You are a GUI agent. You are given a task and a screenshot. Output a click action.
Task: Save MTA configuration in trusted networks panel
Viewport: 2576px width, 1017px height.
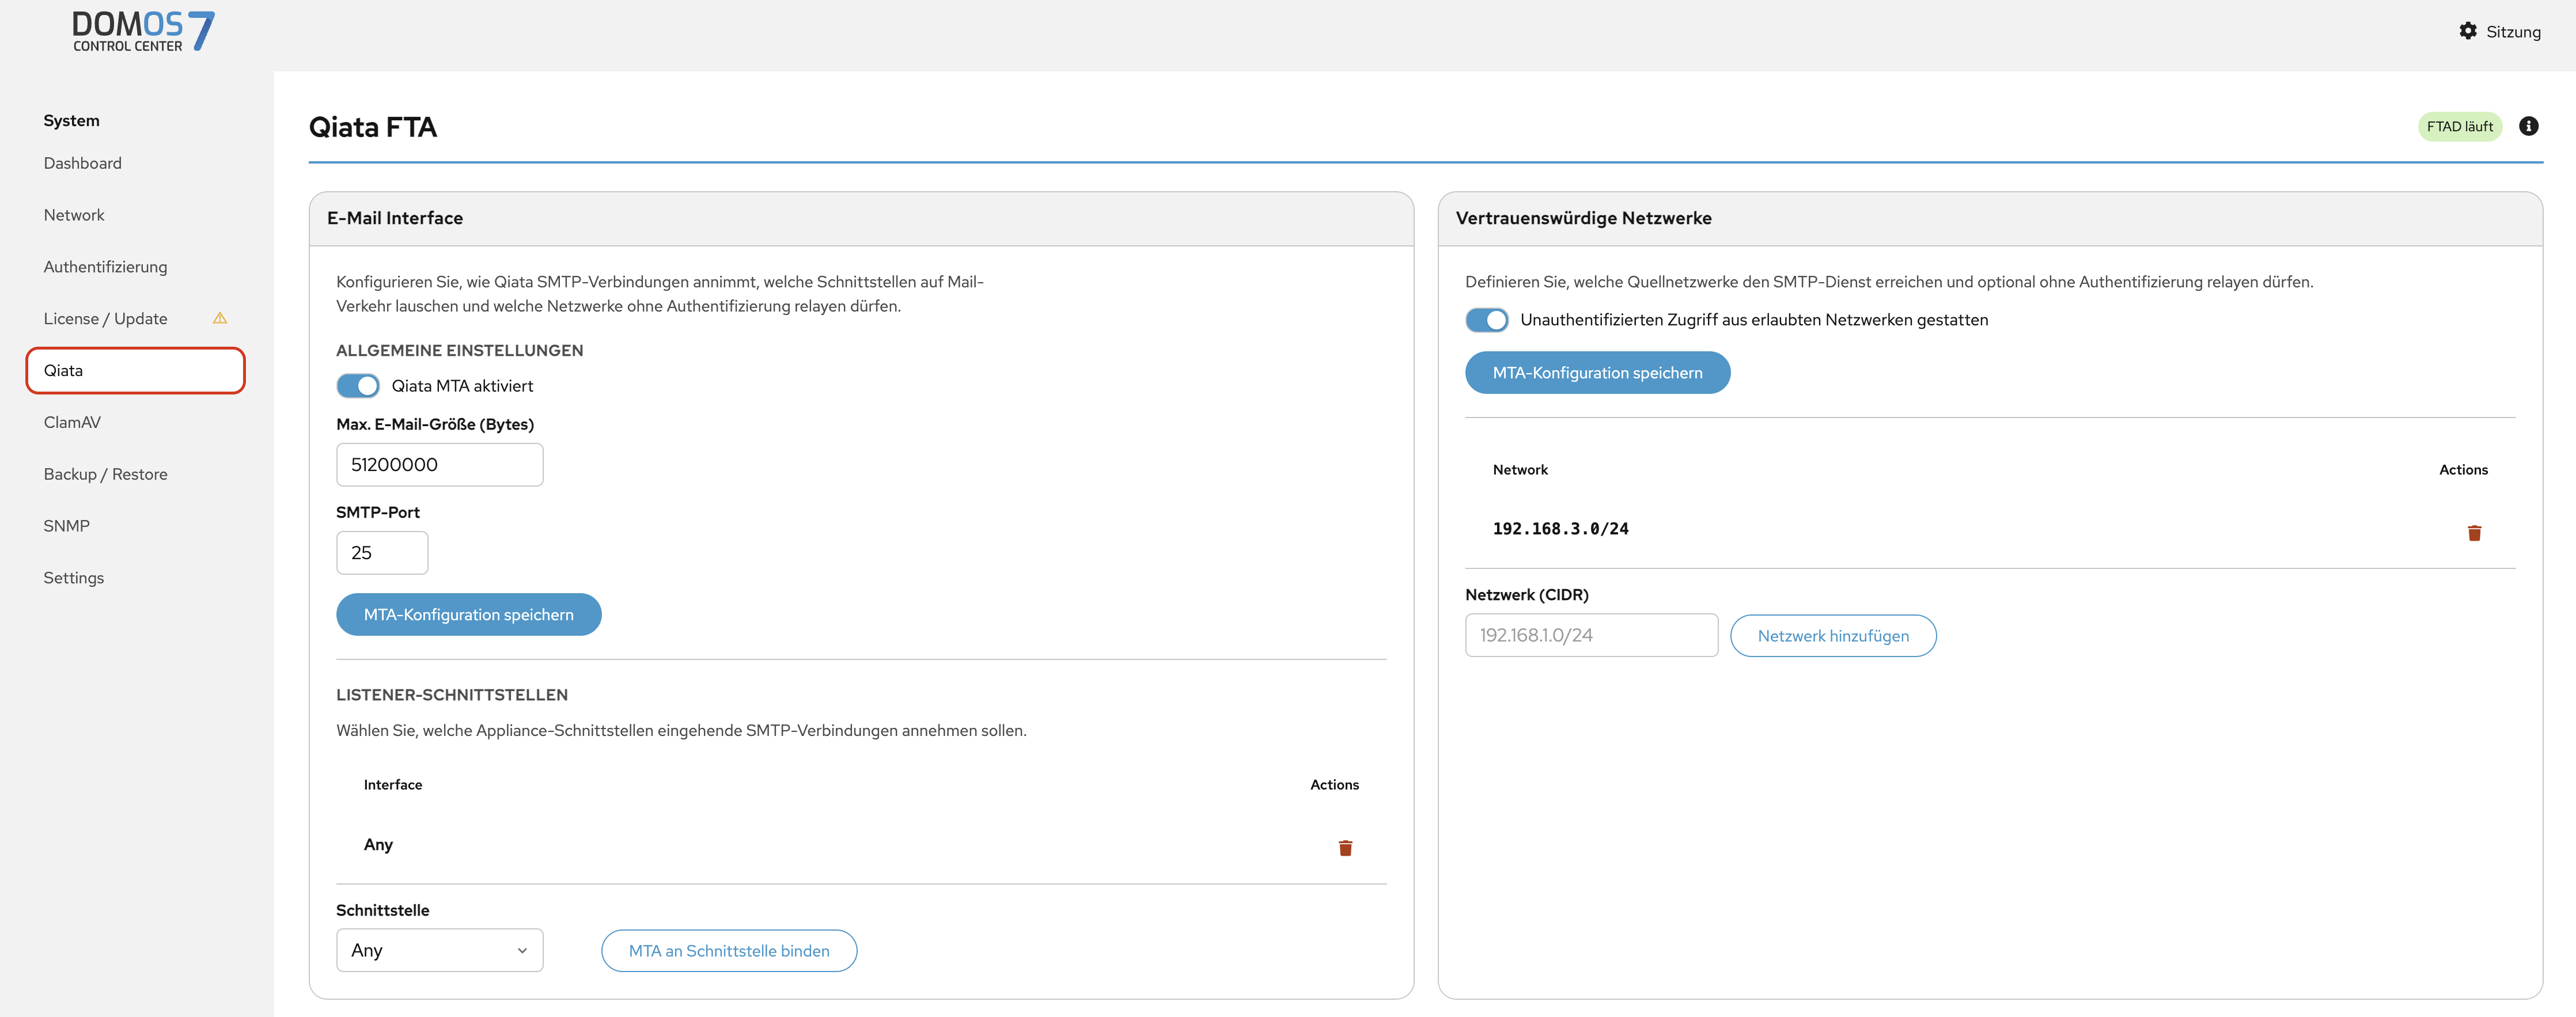click(x=1597, y=372)
